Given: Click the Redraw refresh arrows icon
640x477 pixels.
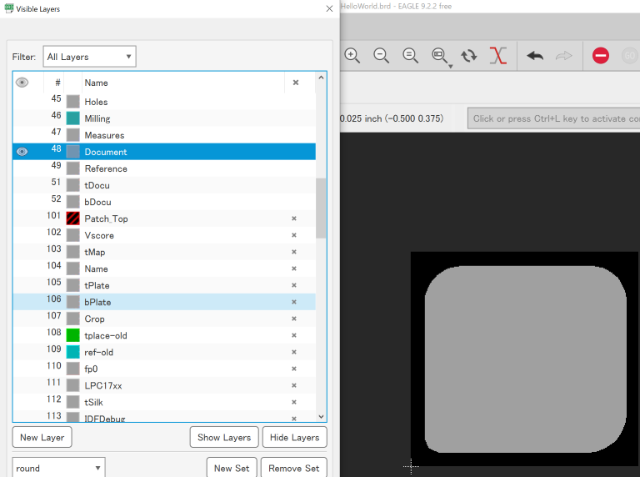Looking at the screenshot, I should [469, 55].
